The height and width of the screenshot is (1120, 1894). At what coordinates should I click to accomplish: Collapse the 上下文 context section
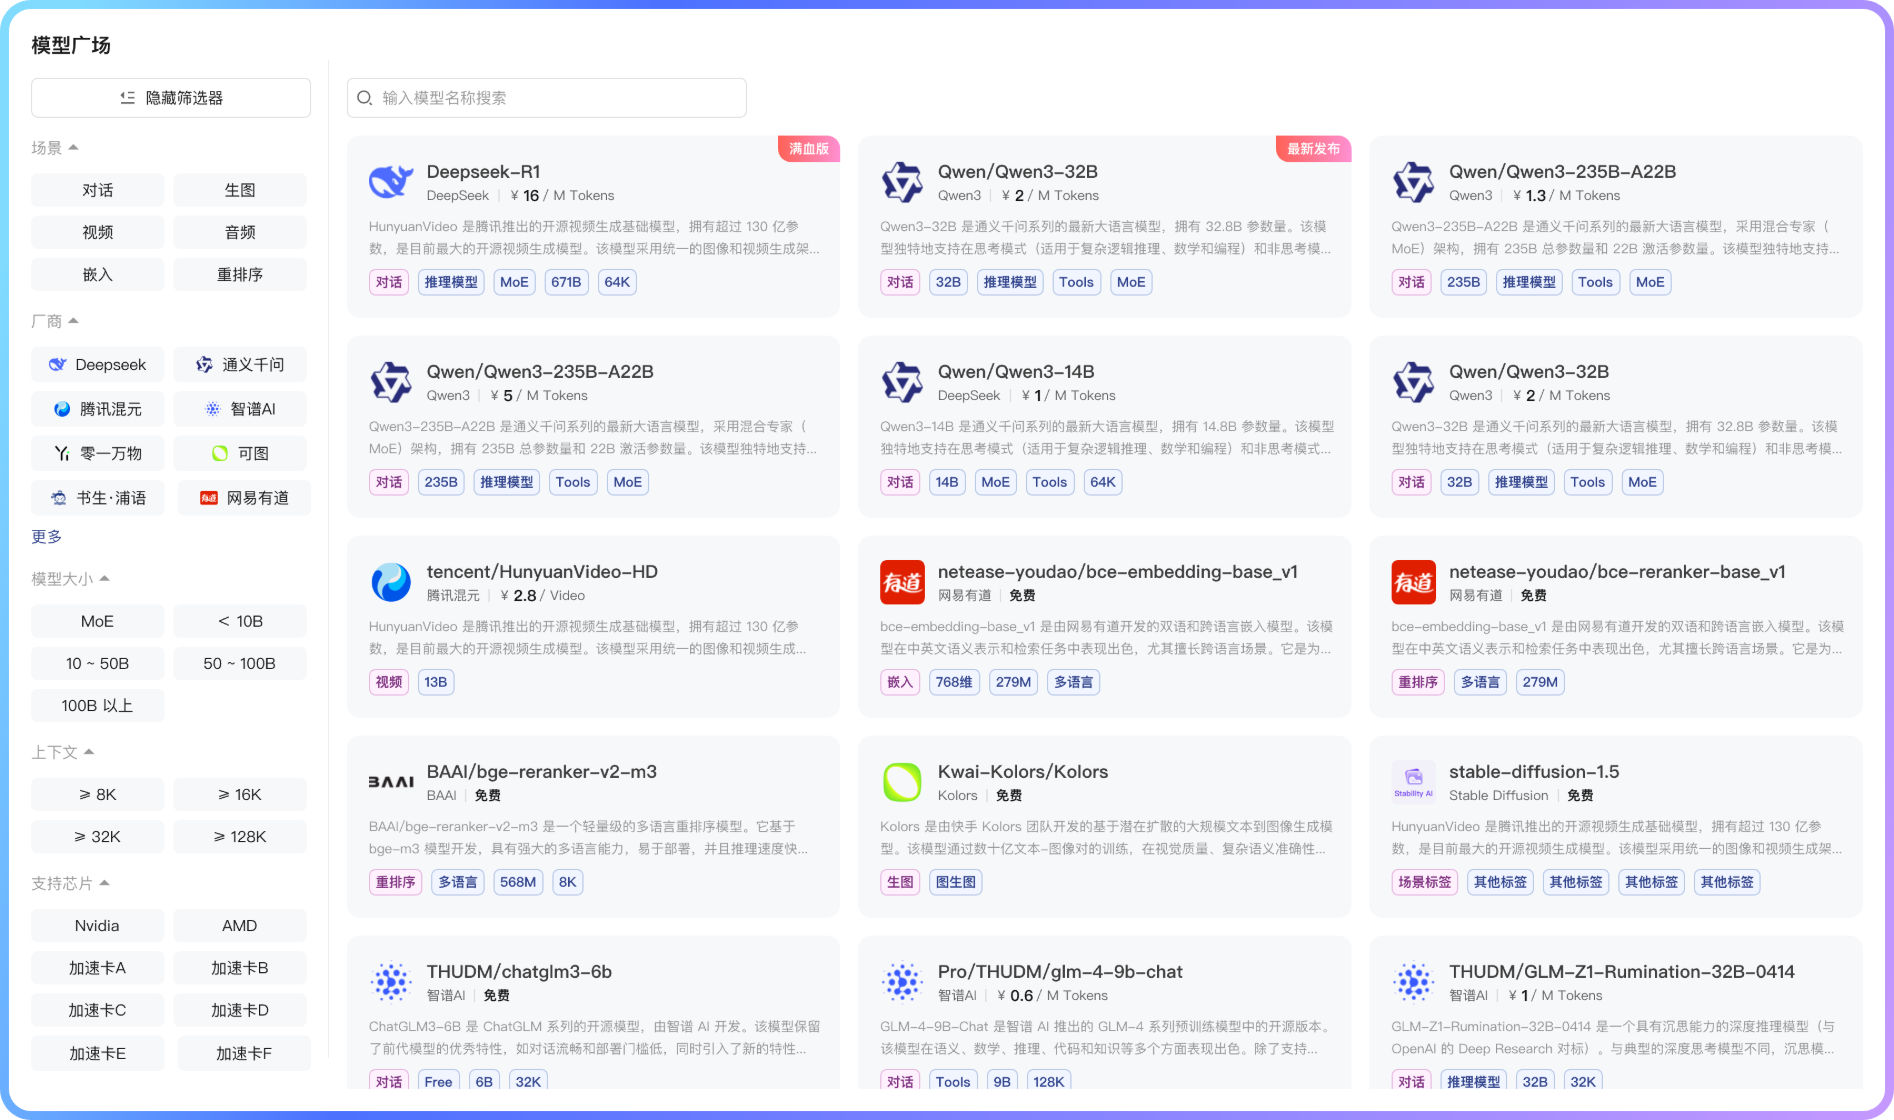tap(89, 752)
